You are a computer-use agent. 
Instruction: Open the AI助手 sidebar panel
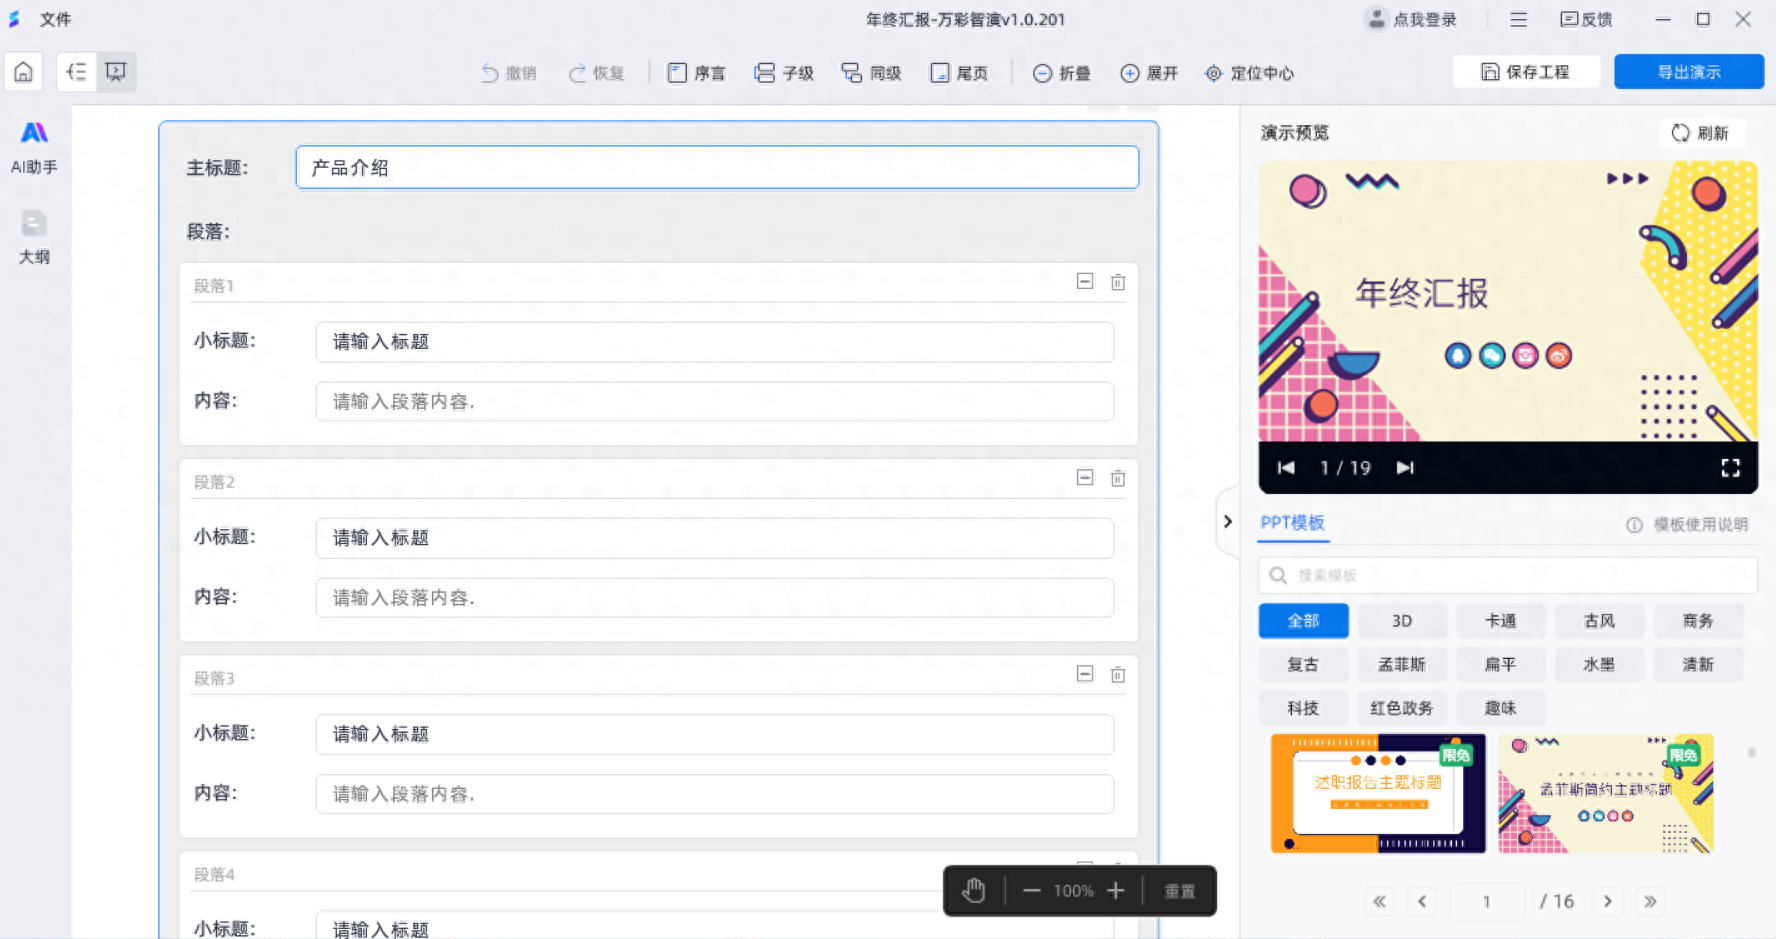(34, 146)
